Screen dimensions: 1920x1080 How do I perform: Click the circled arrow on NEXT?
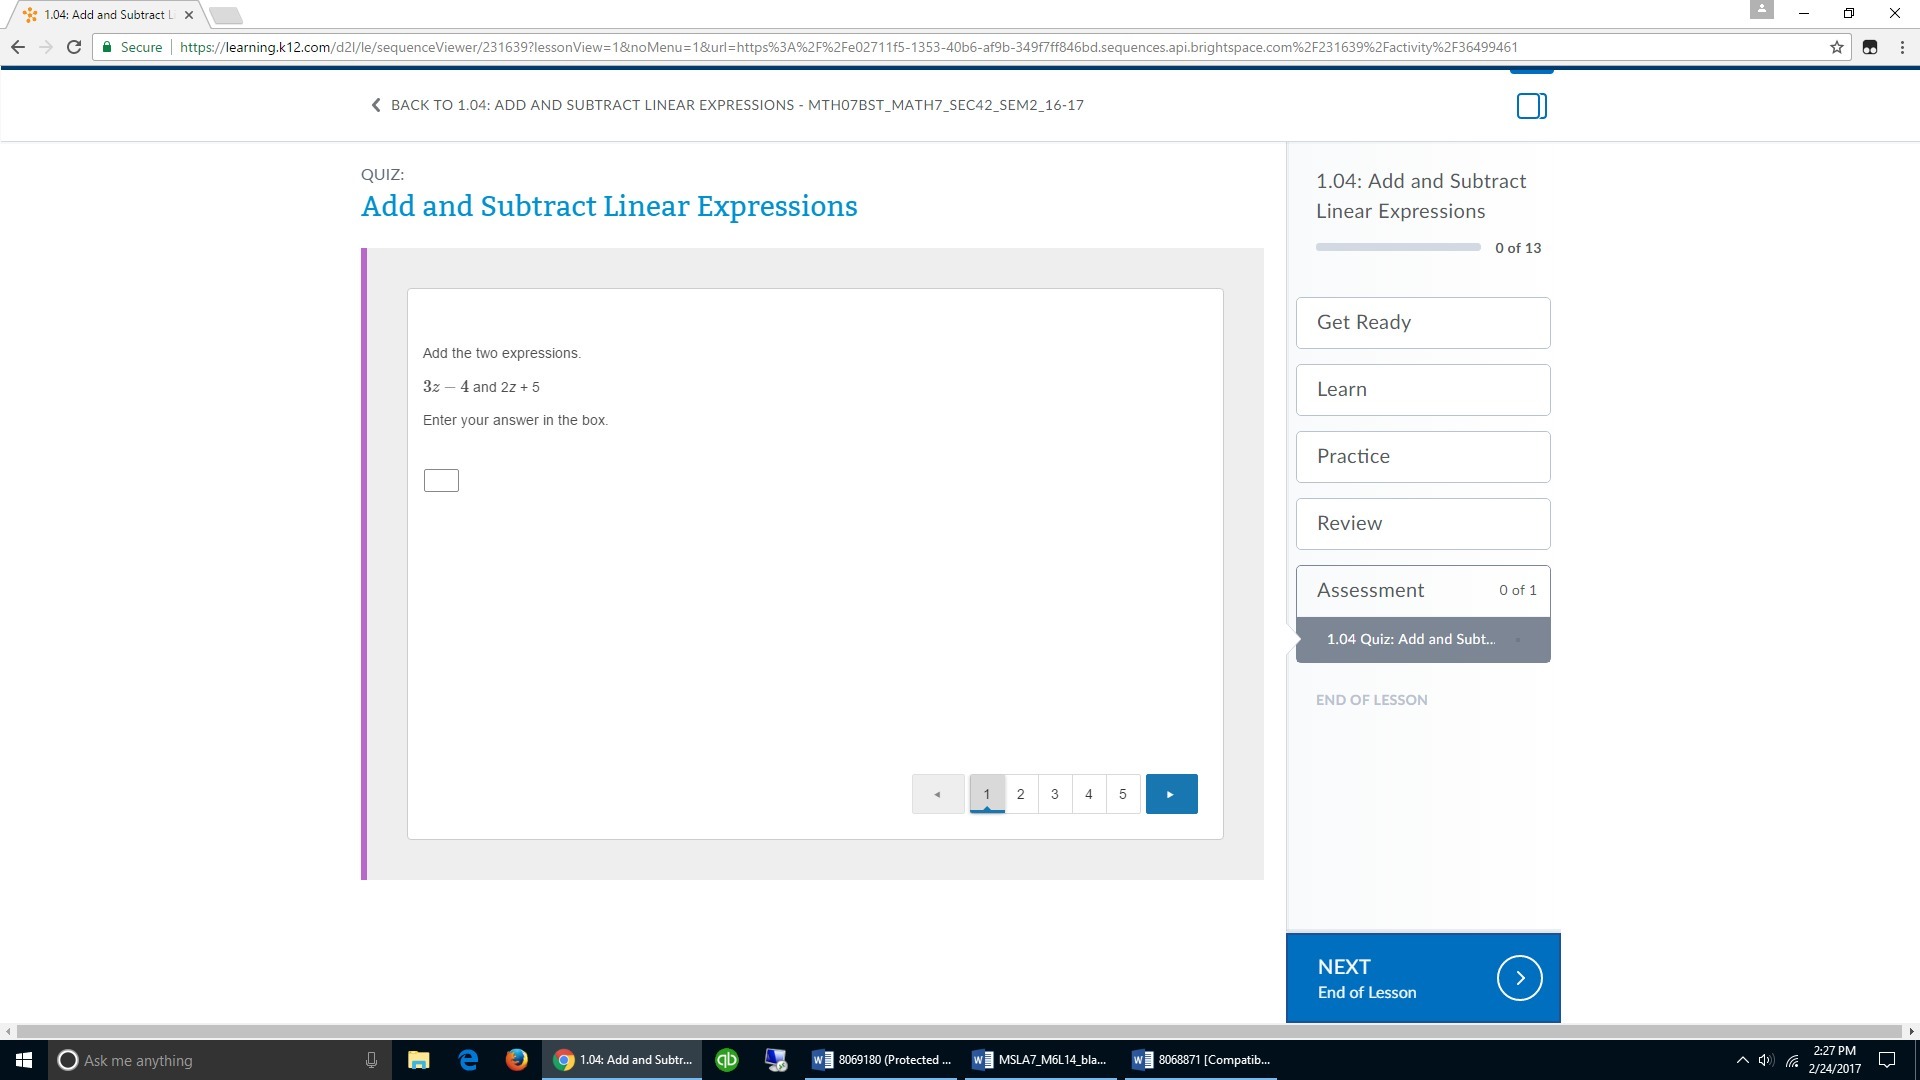[x=1519, y=978]
